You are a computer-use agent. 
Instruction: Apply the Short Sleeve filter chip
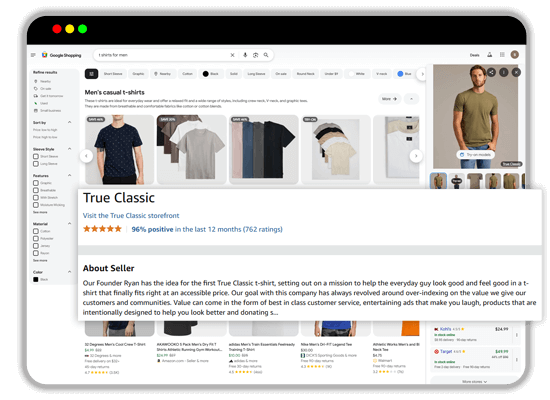coord(113,74)
